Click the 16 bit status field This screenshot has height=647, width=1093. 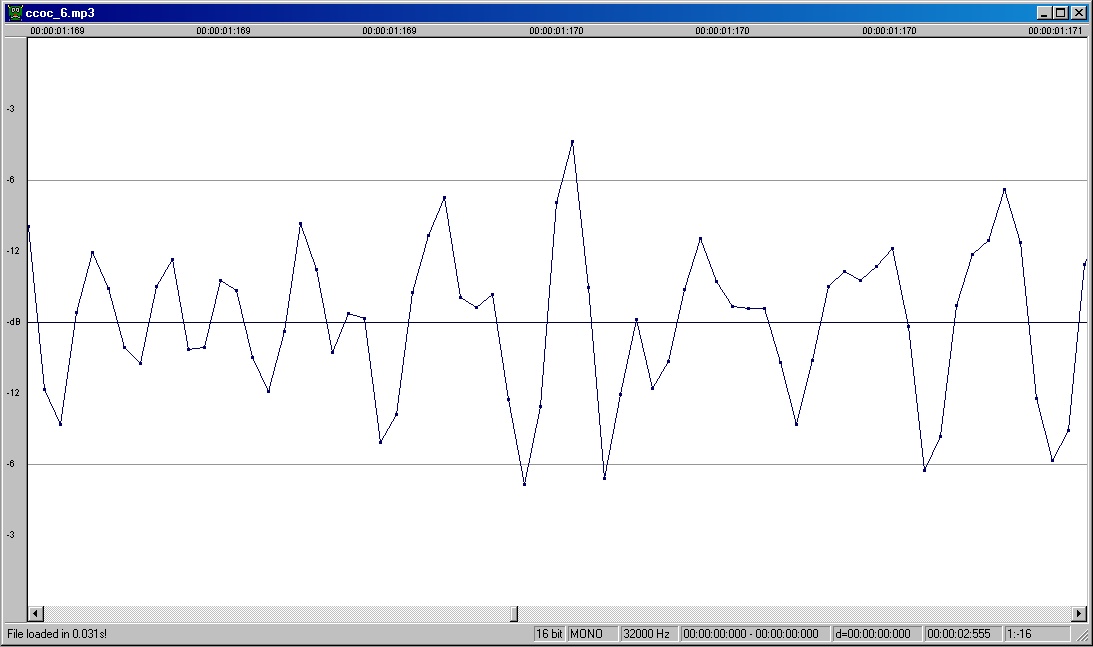click(x=549, y=634)
